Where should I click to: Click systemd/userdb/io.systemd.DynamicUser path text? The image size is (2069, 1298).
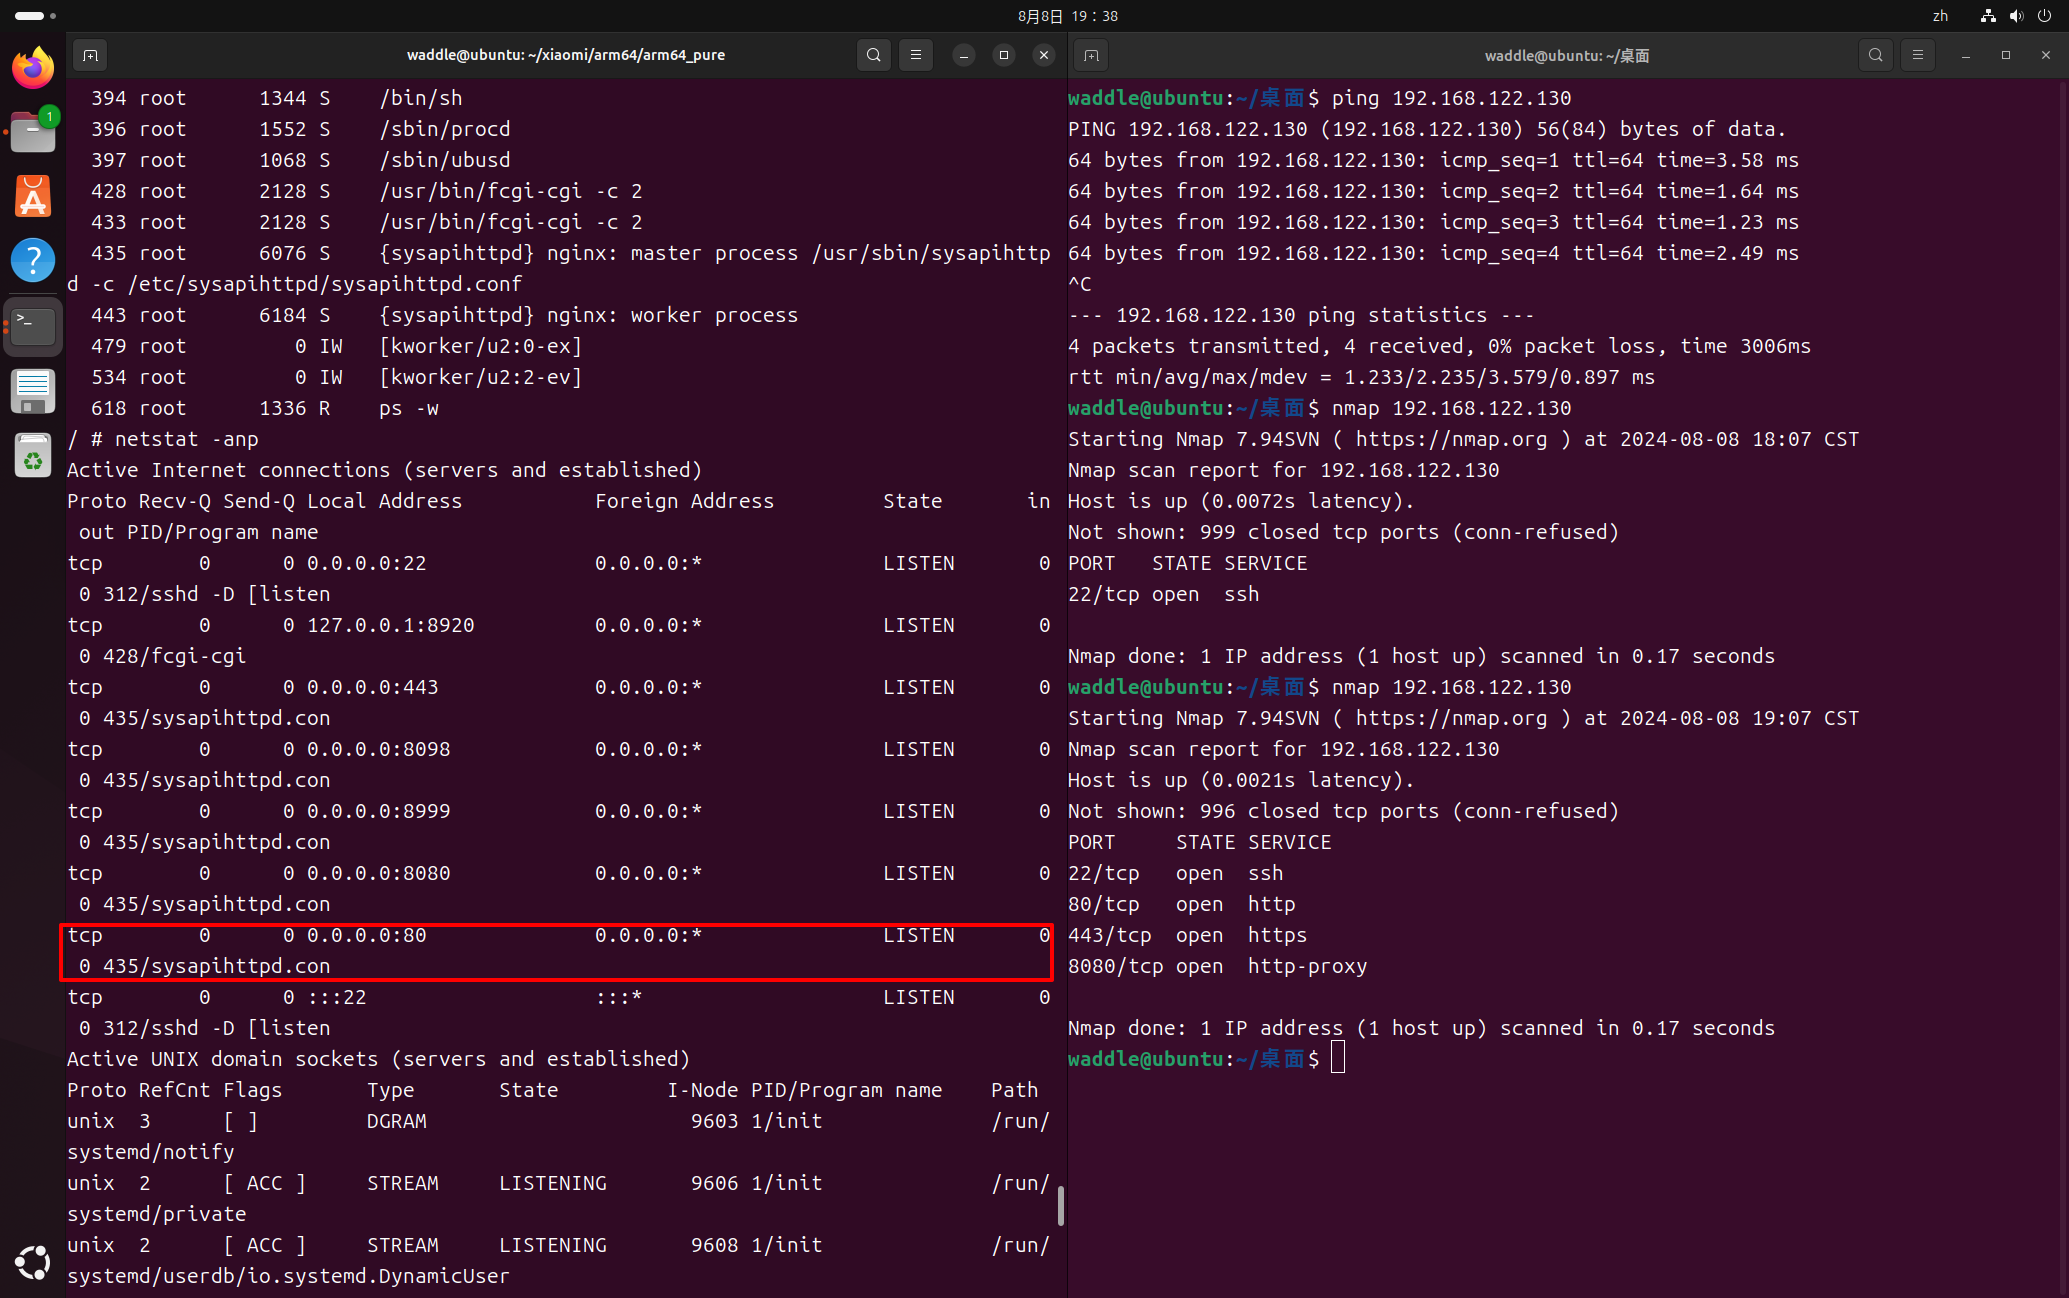289,1276
